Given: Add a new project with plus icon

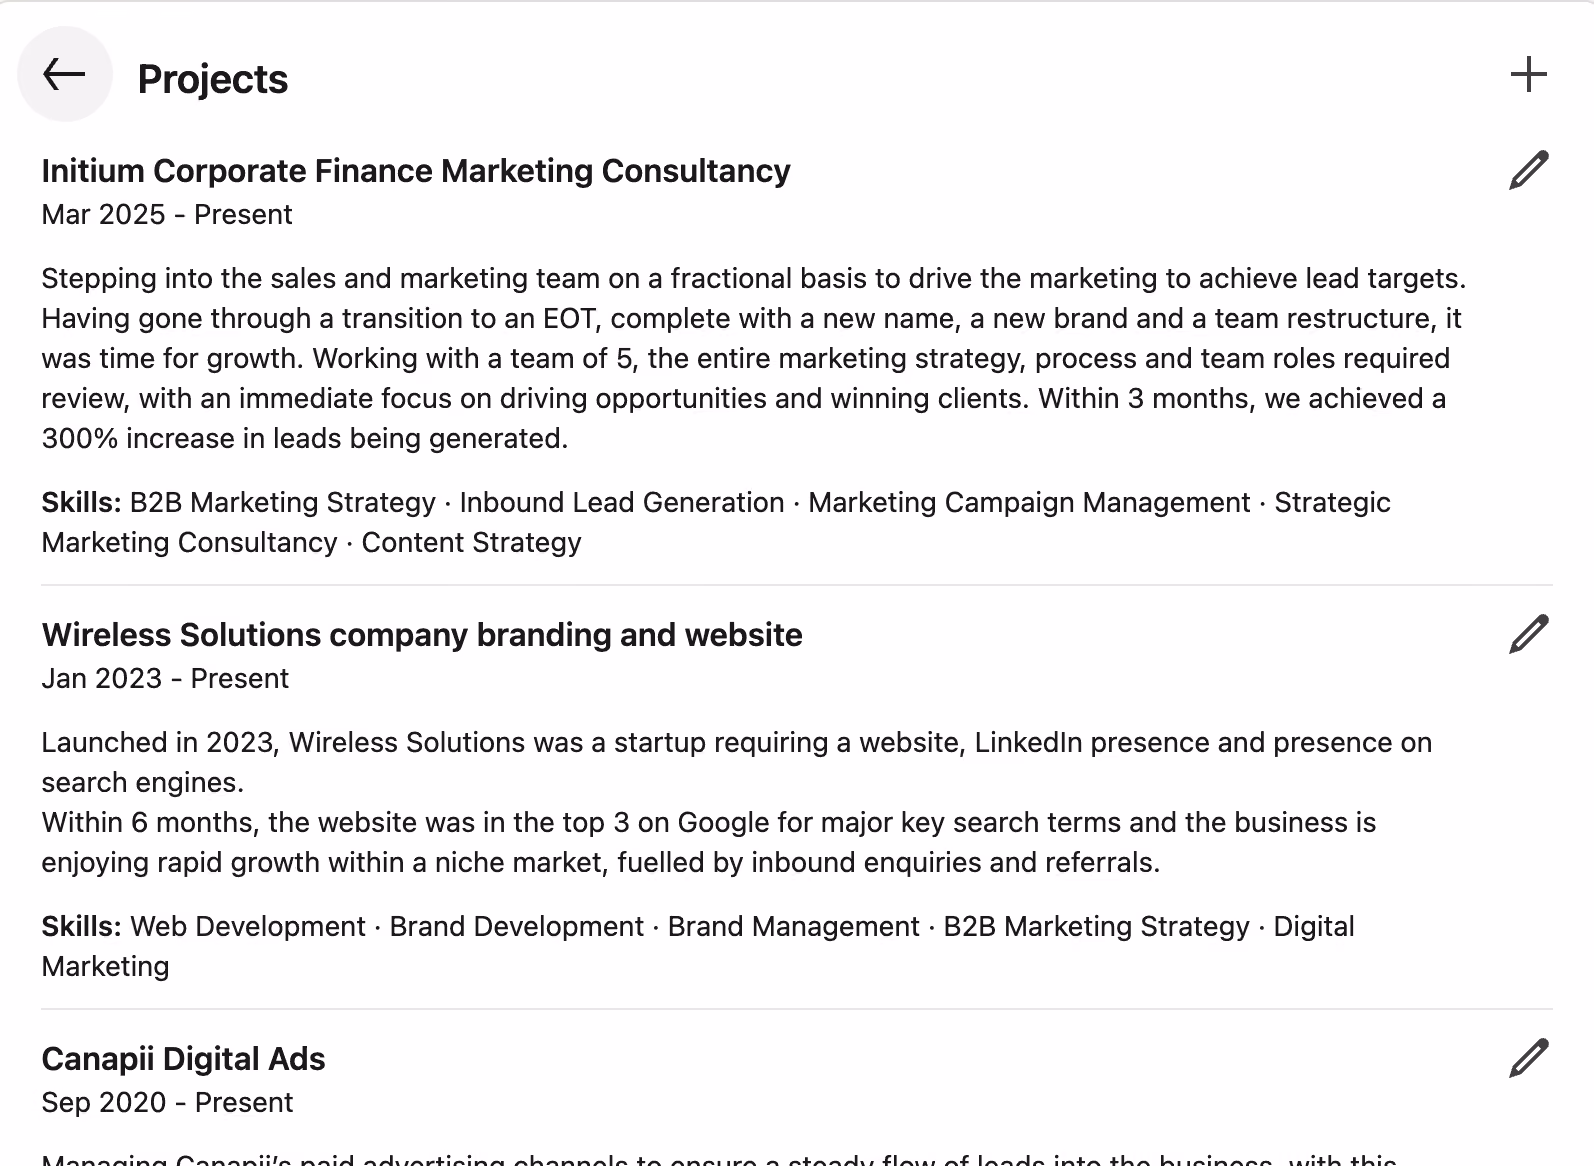Looking at the screenshot, I should pos(1528,74).
